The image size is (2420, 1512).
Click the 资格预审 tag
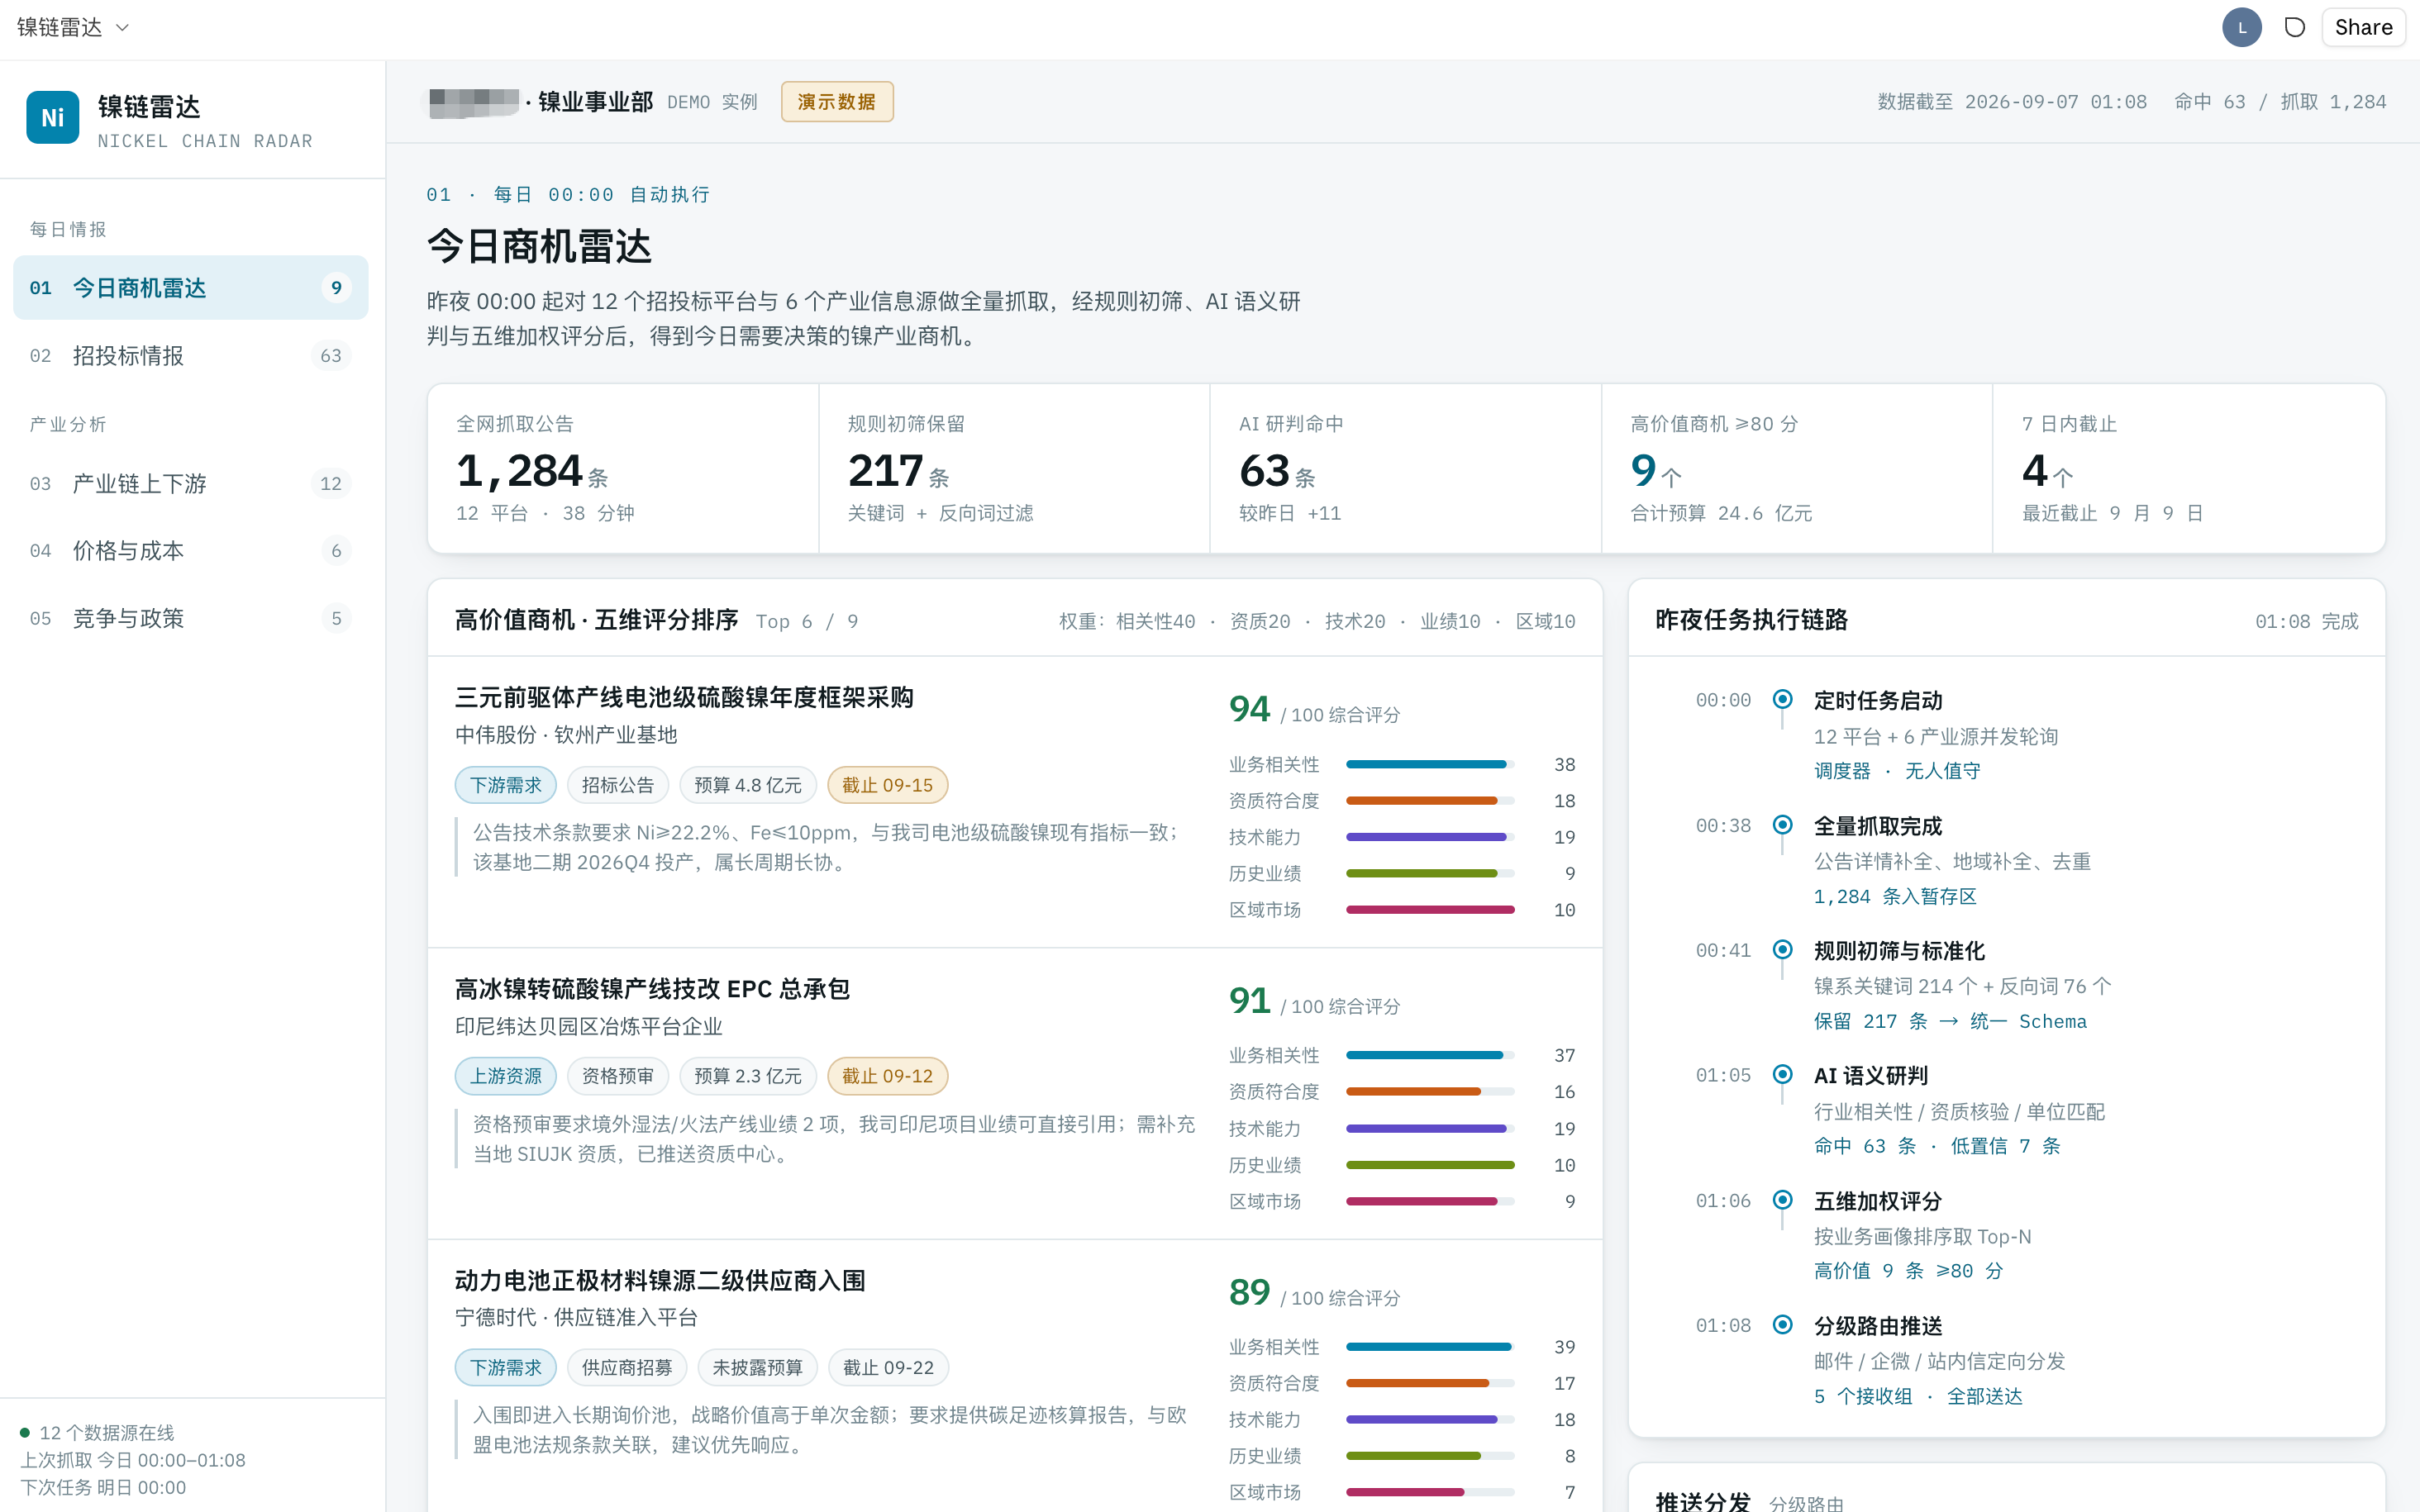(618, 1076)
